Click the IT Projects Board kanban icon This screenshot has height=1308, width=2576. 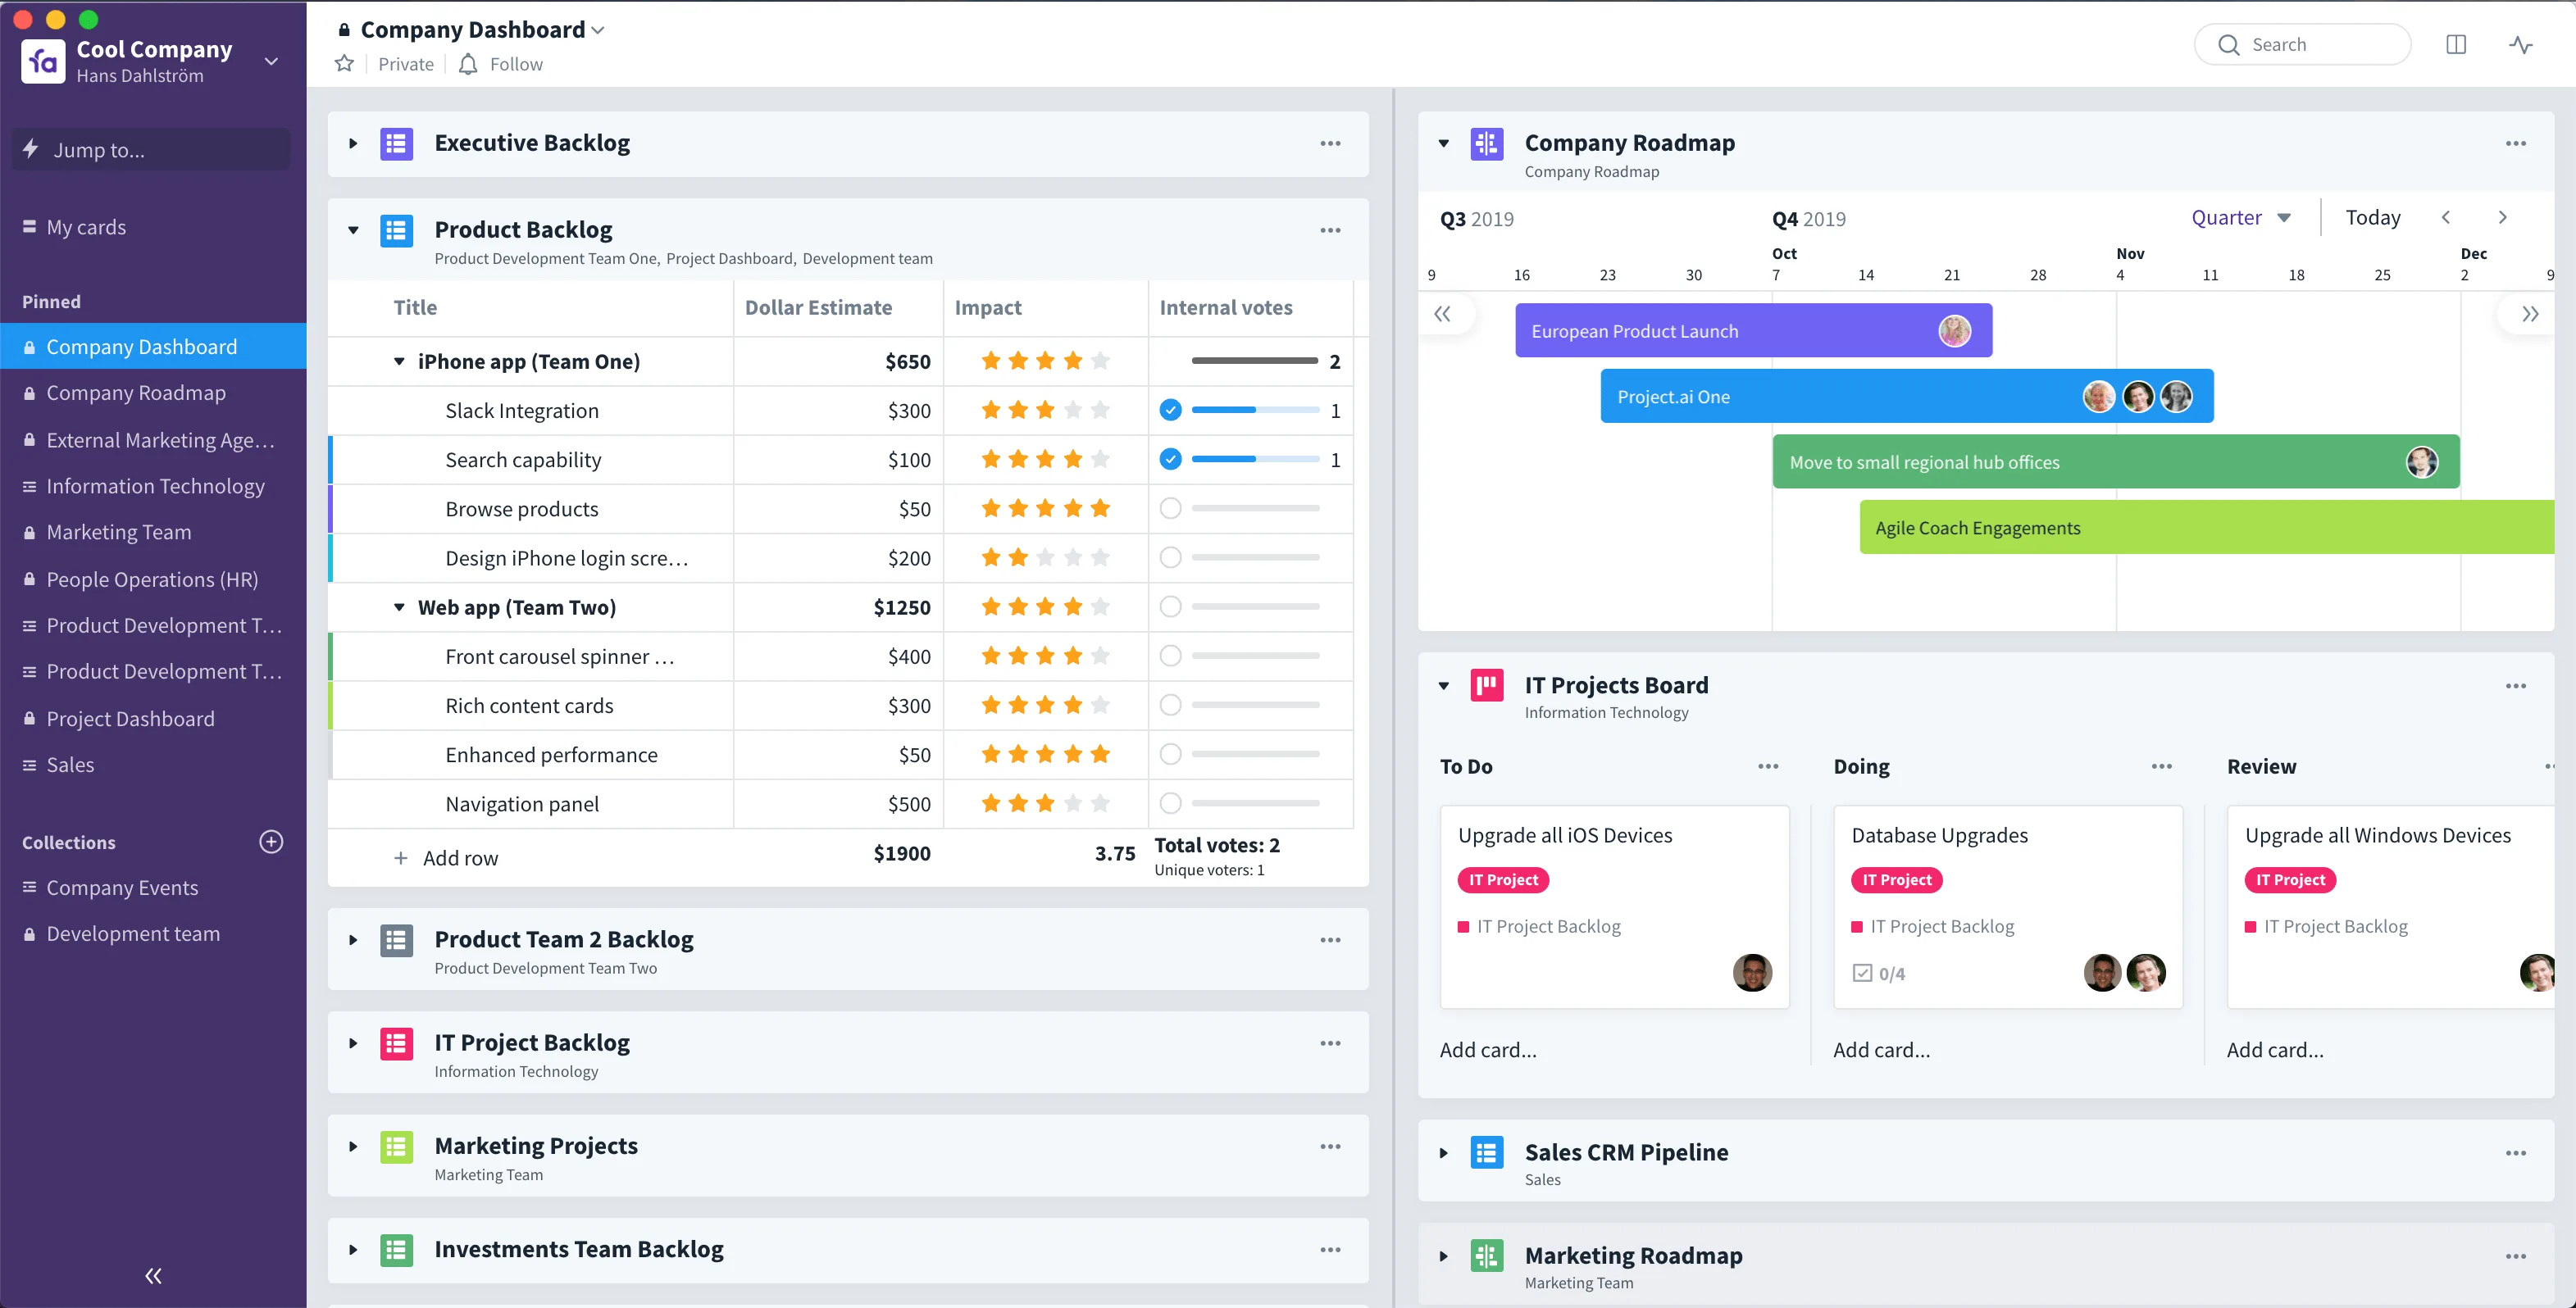1487,686
